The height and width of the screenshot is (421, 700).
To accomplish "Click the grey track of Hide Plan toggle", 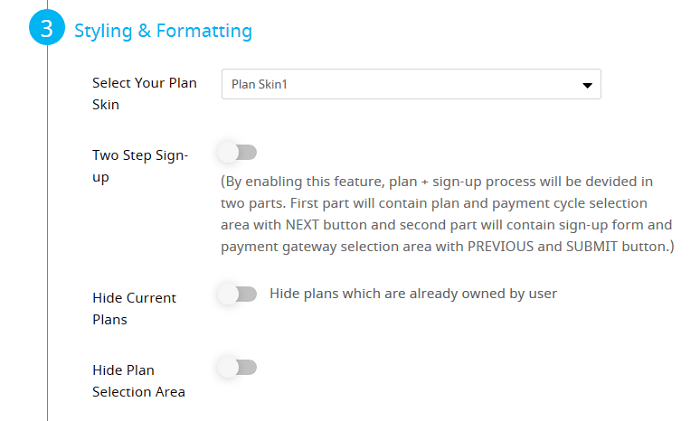I will (247, 368).
